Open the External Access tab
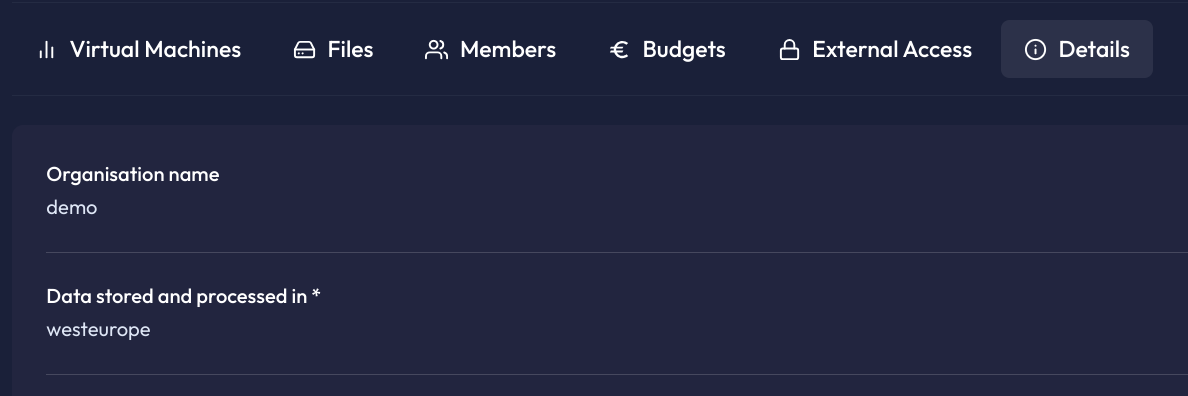1188x396 pixels. (x=875, y=49)
